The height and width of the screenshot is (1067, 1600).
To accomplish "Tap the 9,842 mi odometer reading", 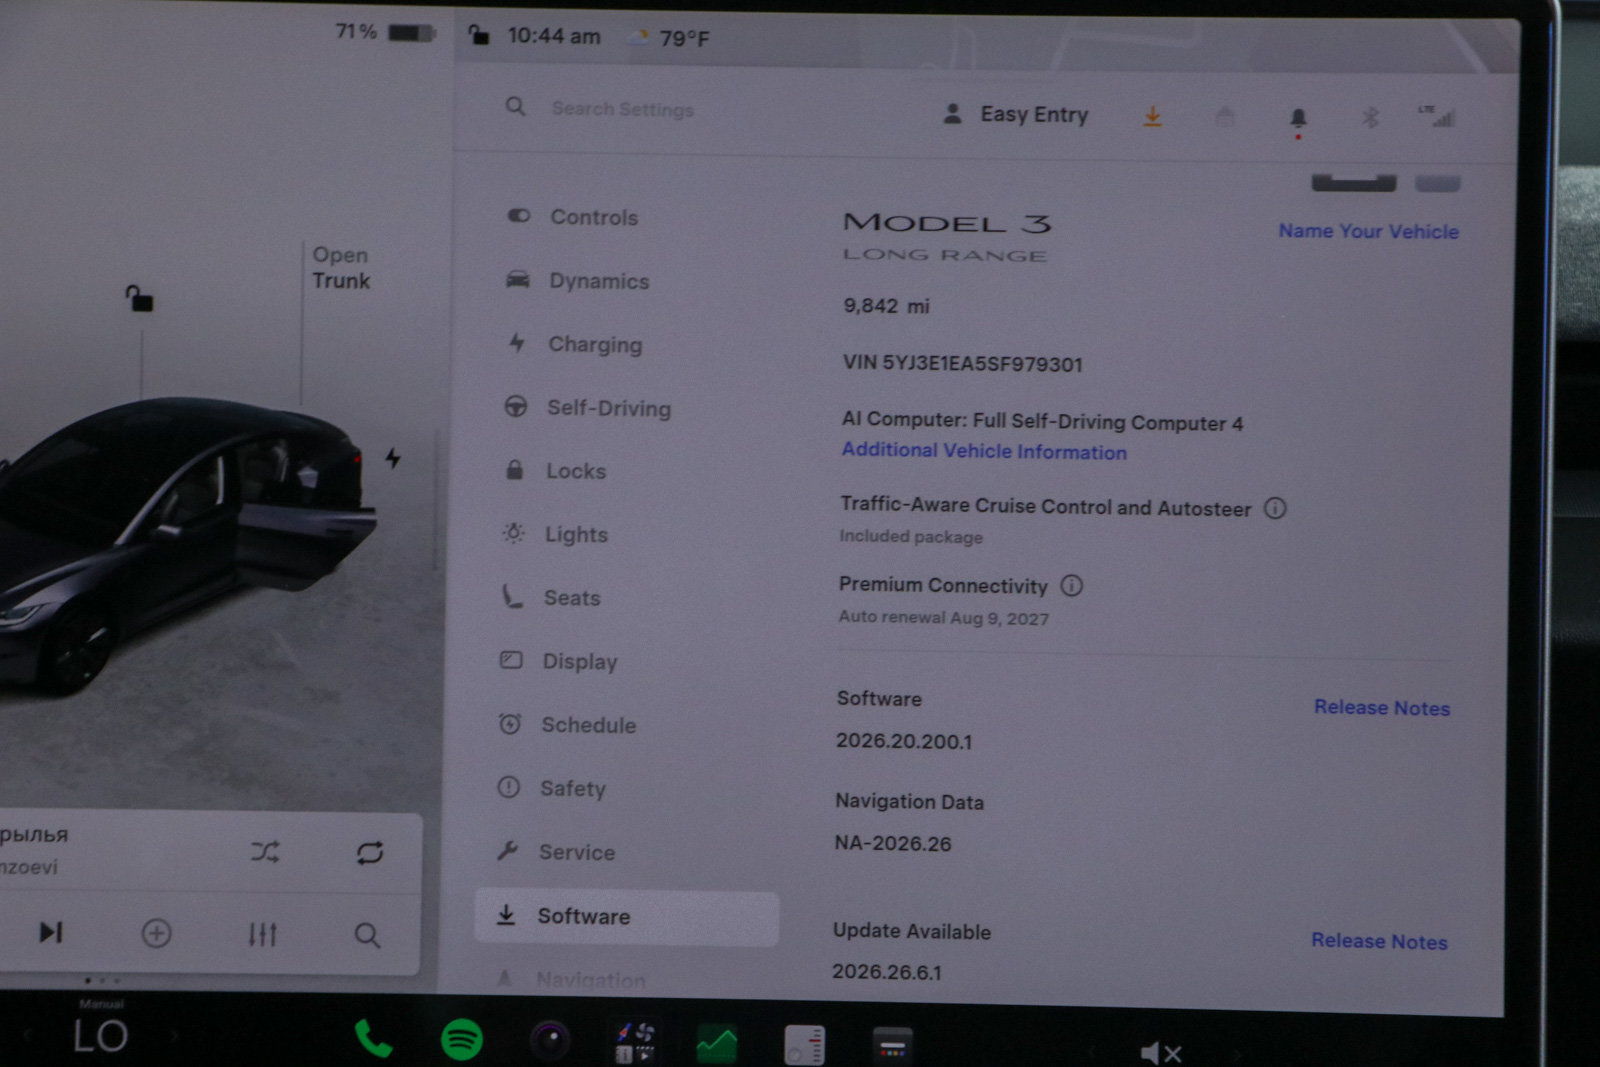I will click(x=886, y=306).
